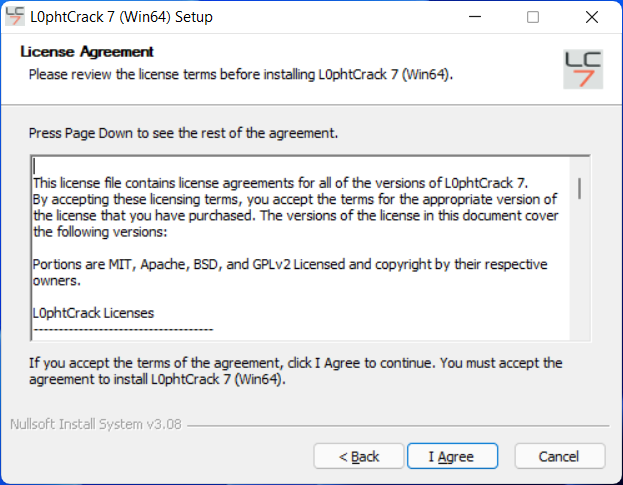Accept the license with I Agree

pos(453,456)
